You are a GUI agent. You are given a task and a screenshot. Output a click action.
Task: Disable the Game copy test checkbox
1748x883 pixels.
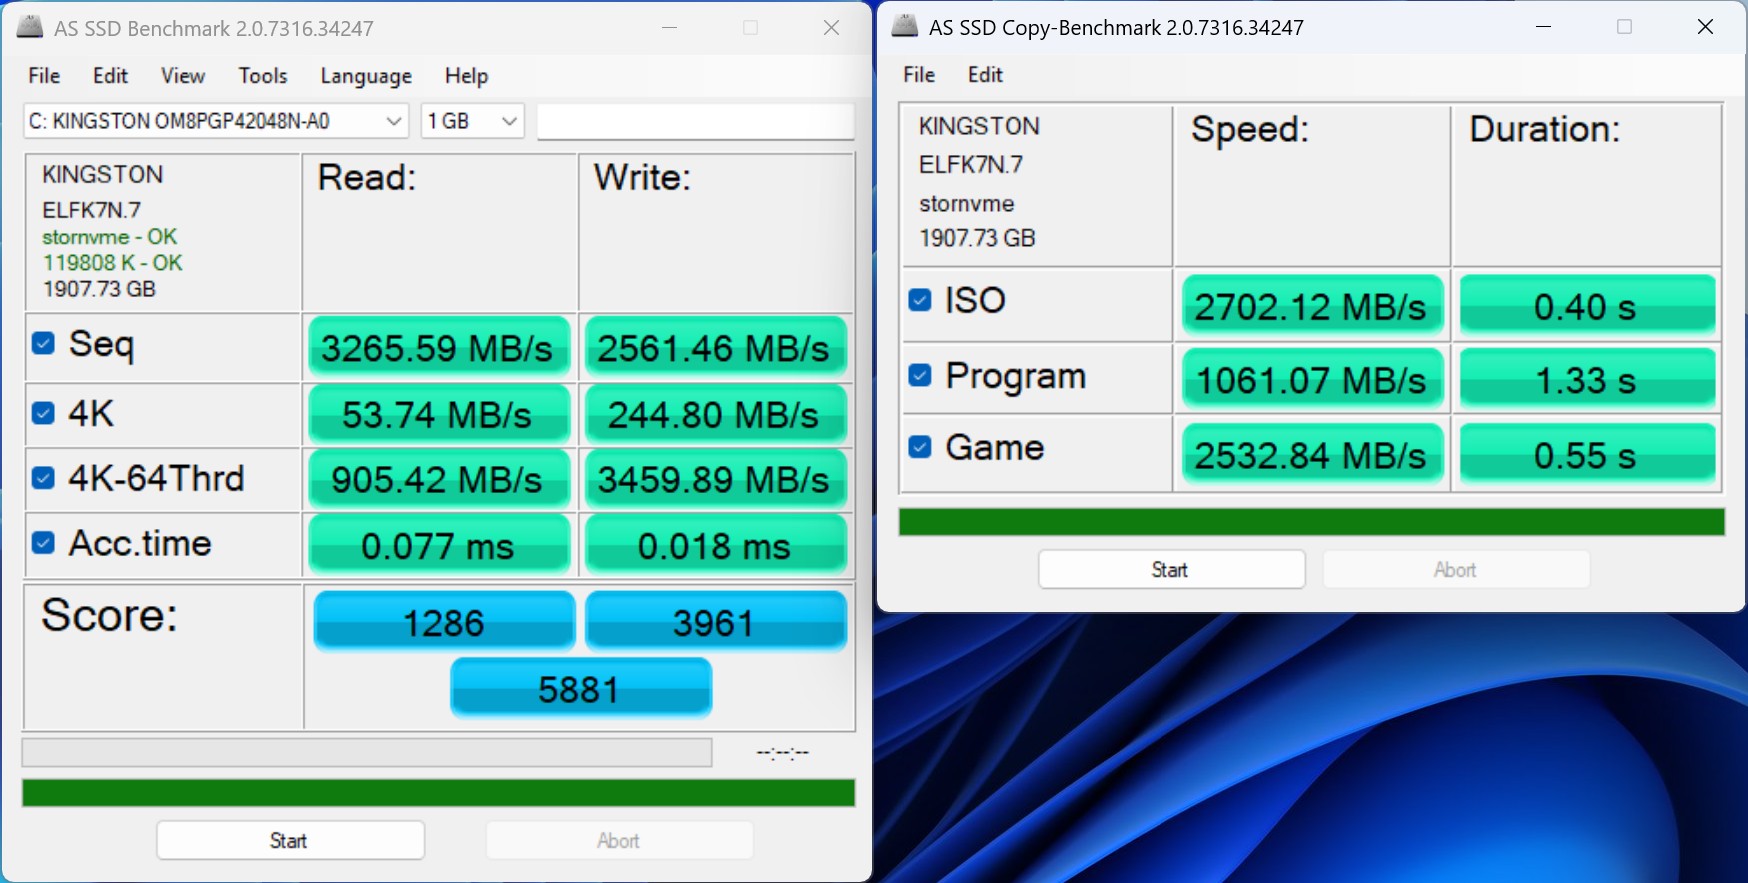coord(920,447)
